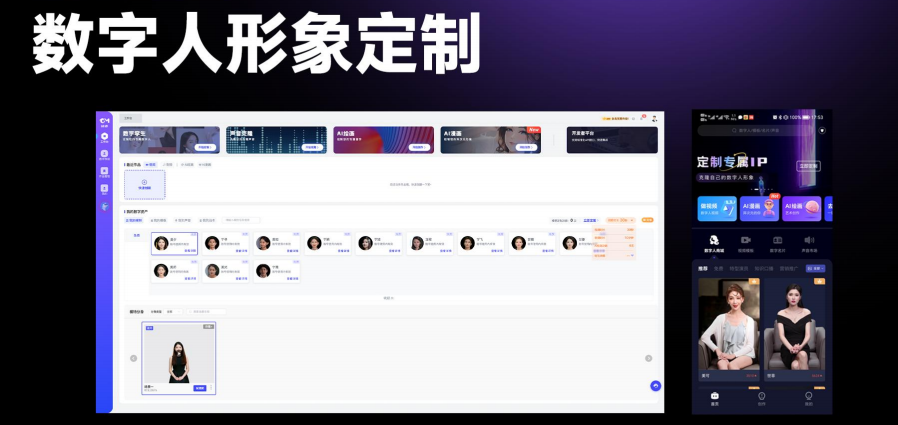Click the user avatar in top-right corner
The image size is (898, 425).
(x=654, y=118)
